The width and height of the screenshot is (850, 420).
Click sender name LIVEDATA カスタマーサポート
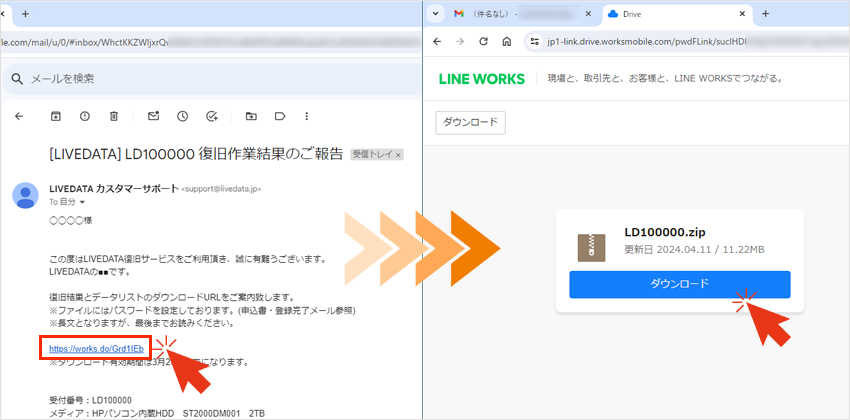[114, 189]
